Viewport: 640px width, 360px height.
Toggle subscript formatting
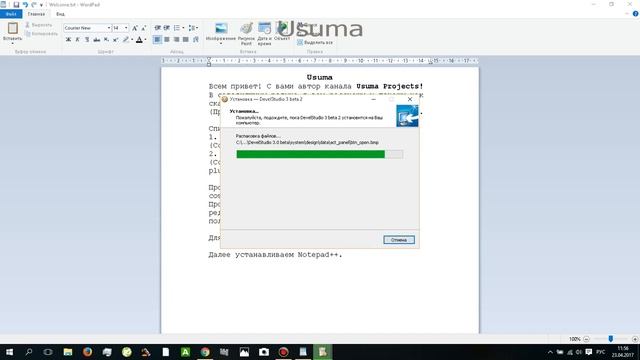106,40
